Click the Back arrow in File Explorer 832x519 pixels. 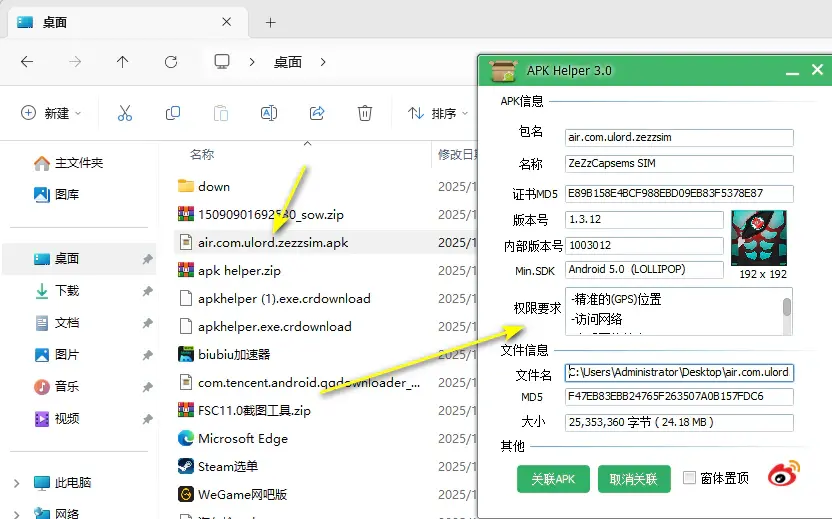pos(27,62)
